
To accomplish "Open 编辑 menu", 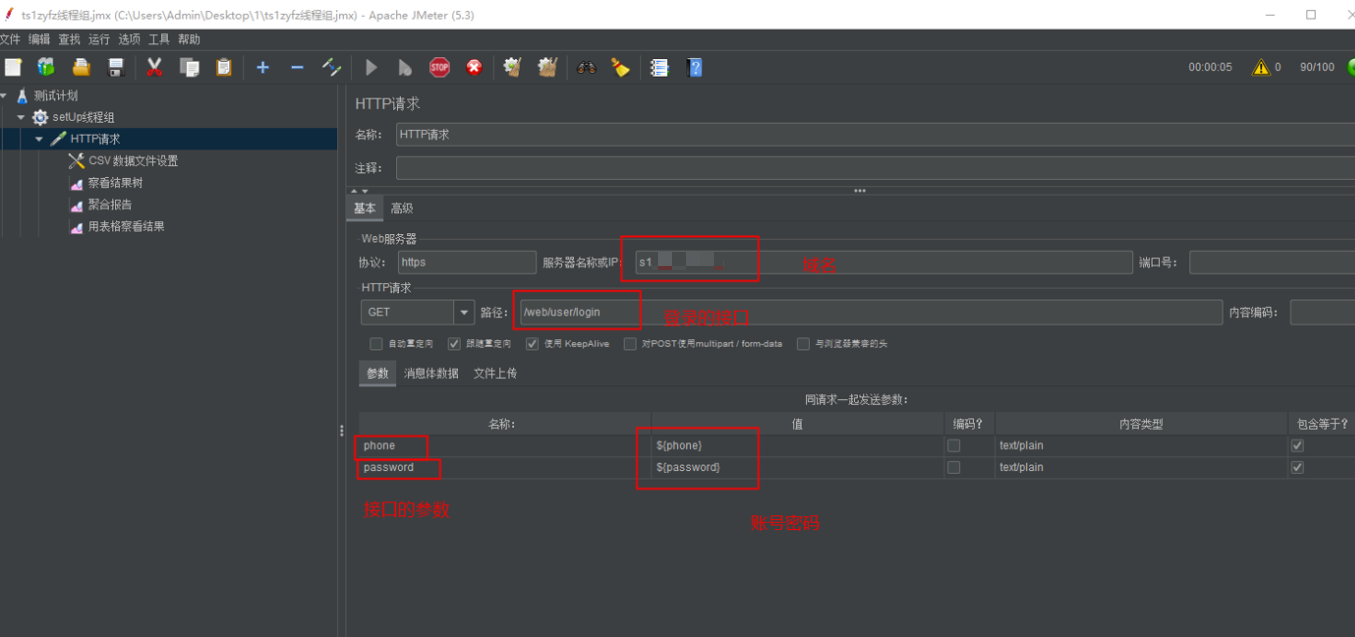I will 39,39.
